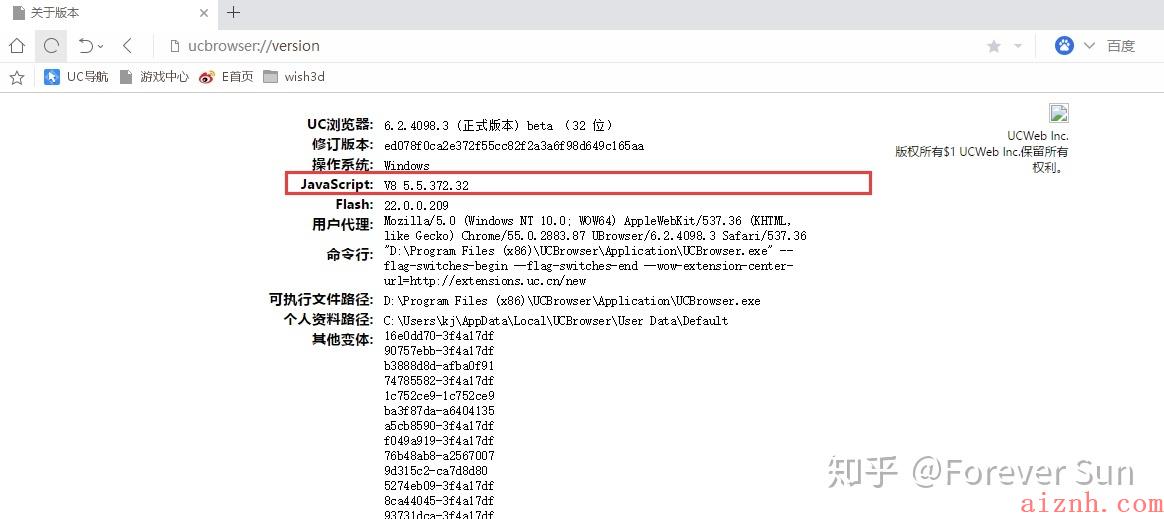Open the 游戏中心 bookmark
This screenshot has height=519, width=1164.
click(x=154, y=76)
